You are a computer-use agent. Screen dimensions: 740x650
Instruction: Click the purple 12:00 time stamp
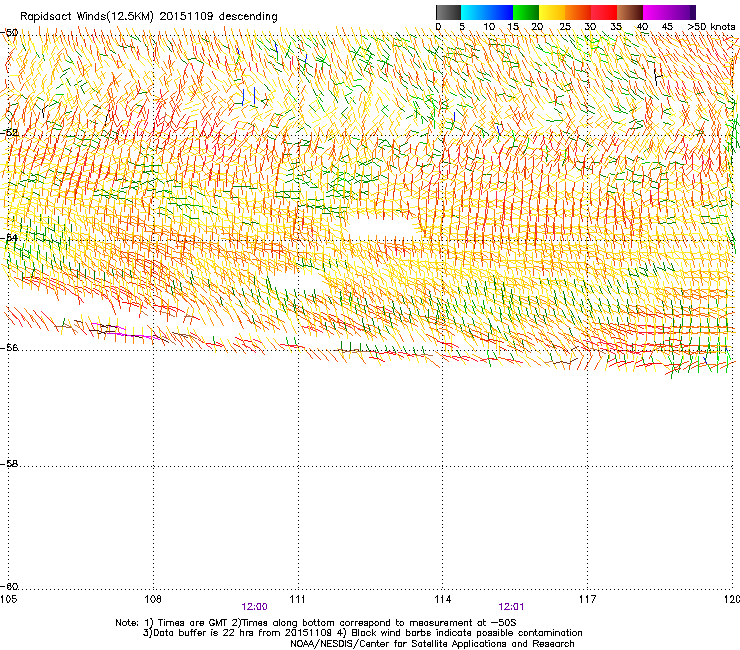coord(254,607)
